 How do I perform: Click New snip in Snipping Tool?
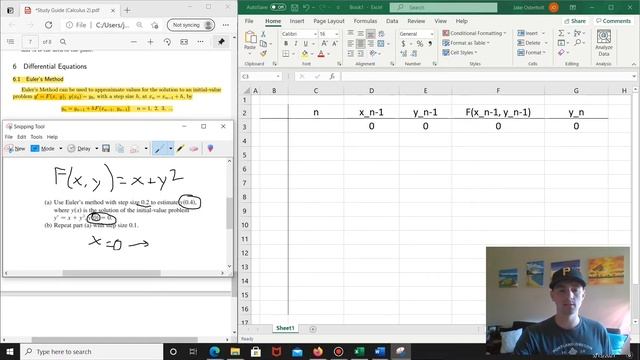[x=16, y=149]
